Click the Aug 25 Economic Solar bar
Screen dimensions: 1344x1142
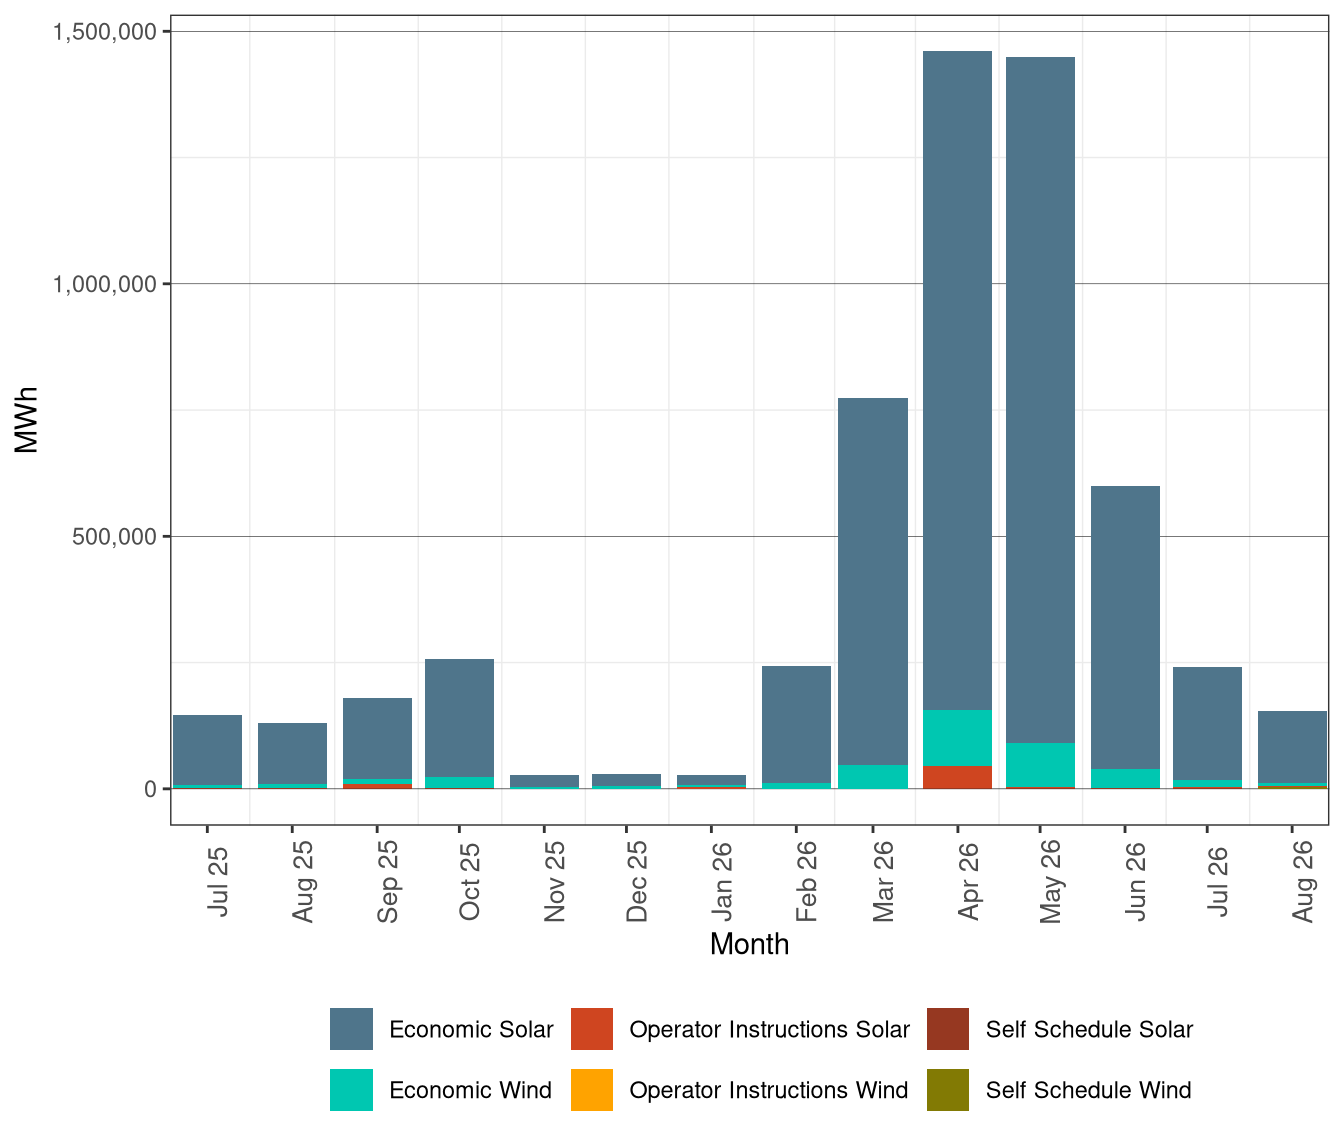click(x=292, y=753)
